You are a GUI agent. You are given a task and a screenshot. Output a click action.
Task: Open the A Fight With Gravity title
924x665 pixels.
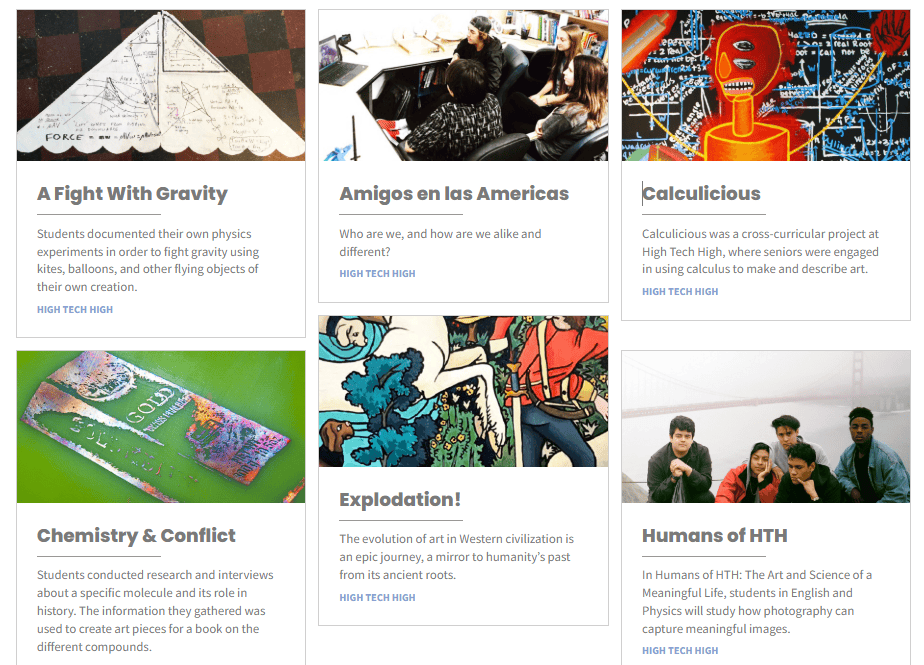(x=132, y=193)
